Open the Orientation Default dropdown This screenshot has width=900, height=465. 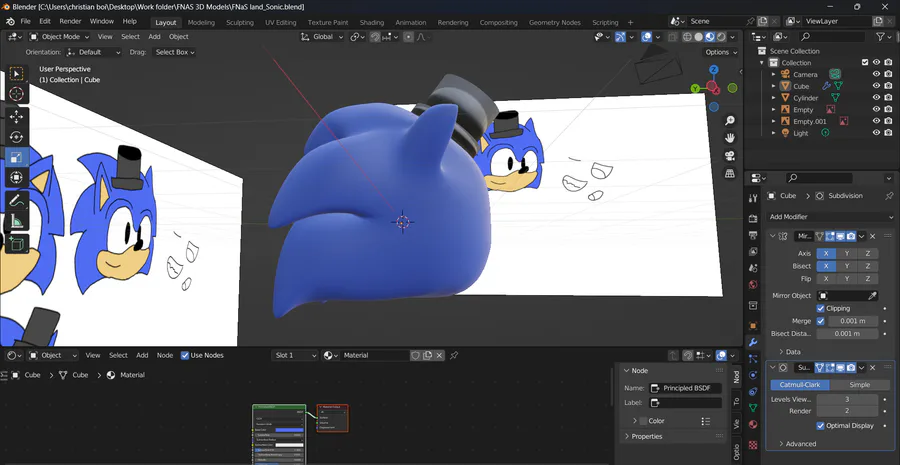(94, 52)
